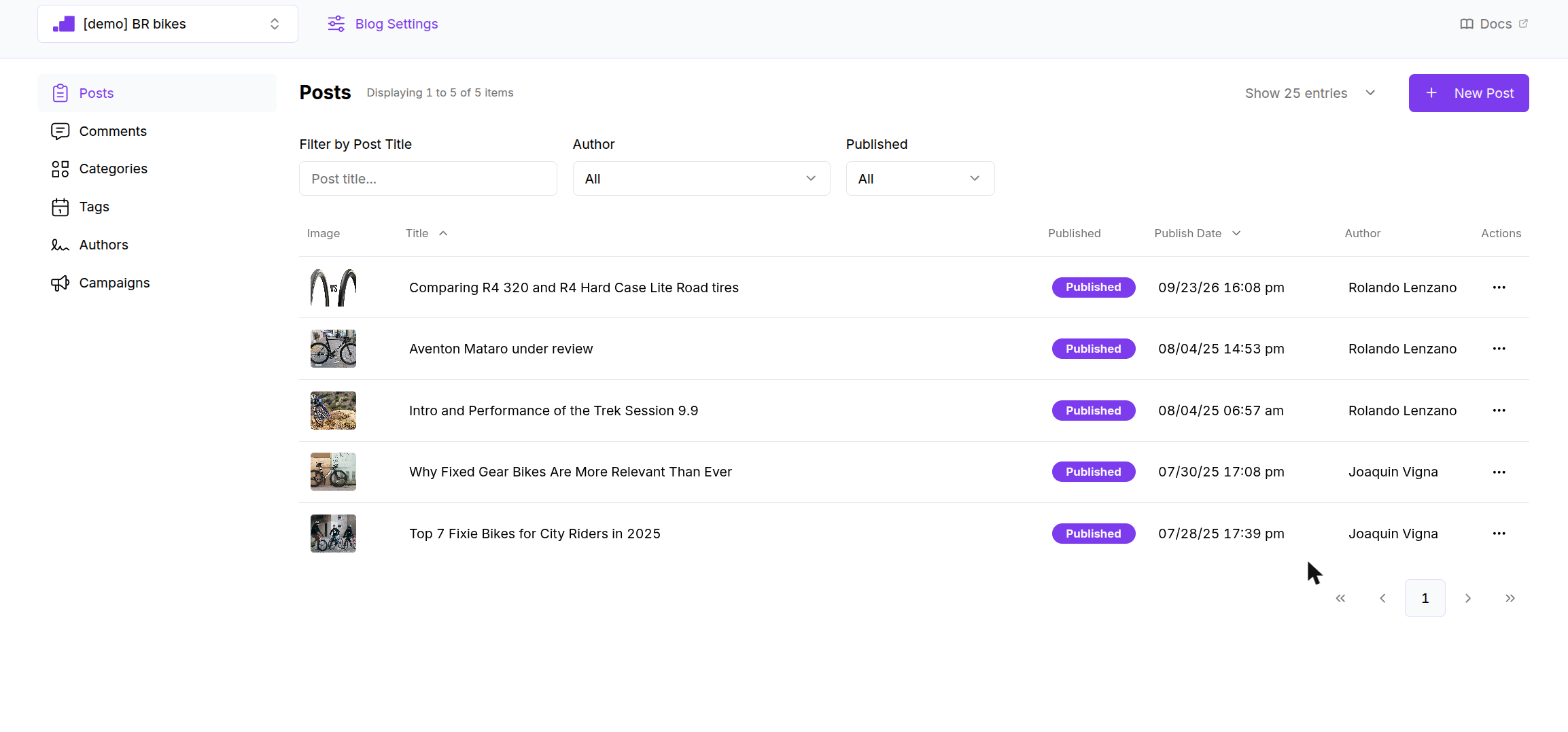Open actions menu for Aventon Mataro post
1568x732 pixels.
[1499, 349]
